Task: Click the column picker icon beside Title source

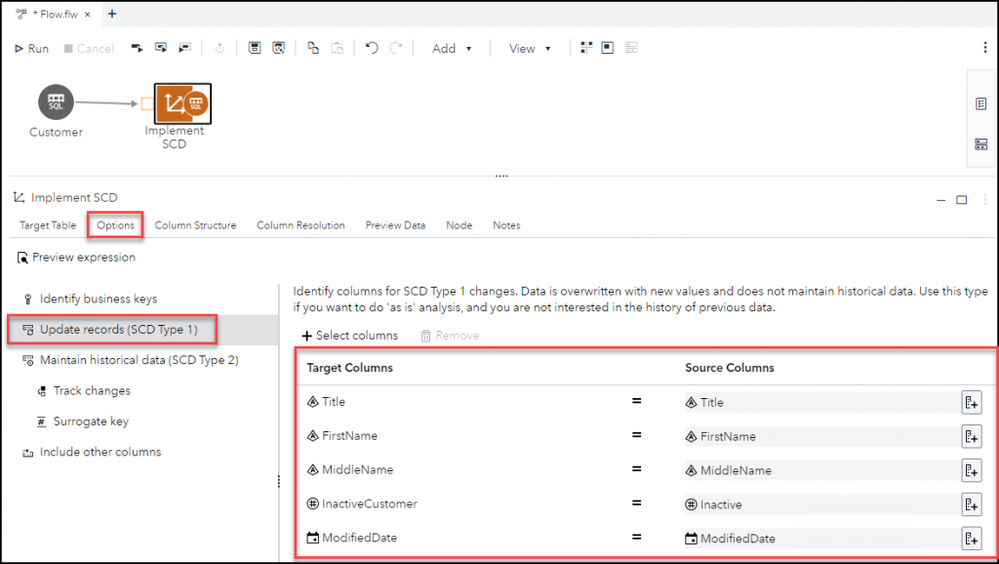Action: 970,402
